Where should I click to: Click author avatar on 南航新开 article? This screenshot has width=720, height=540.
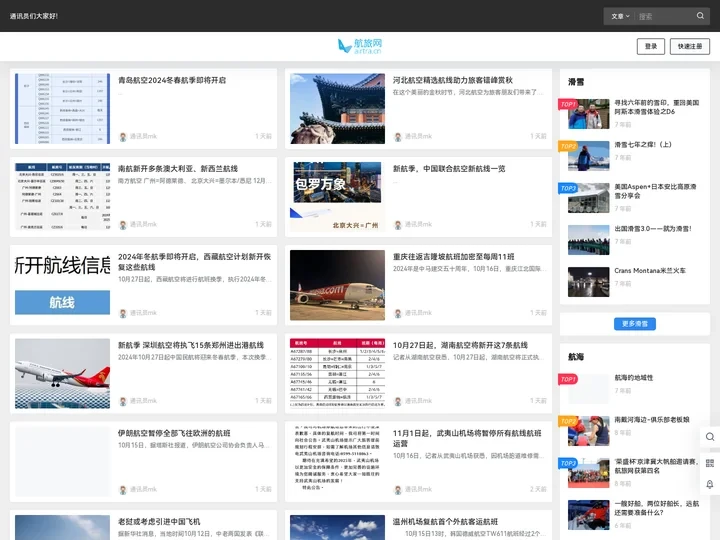pyautogui.click(x=123, y=225)
